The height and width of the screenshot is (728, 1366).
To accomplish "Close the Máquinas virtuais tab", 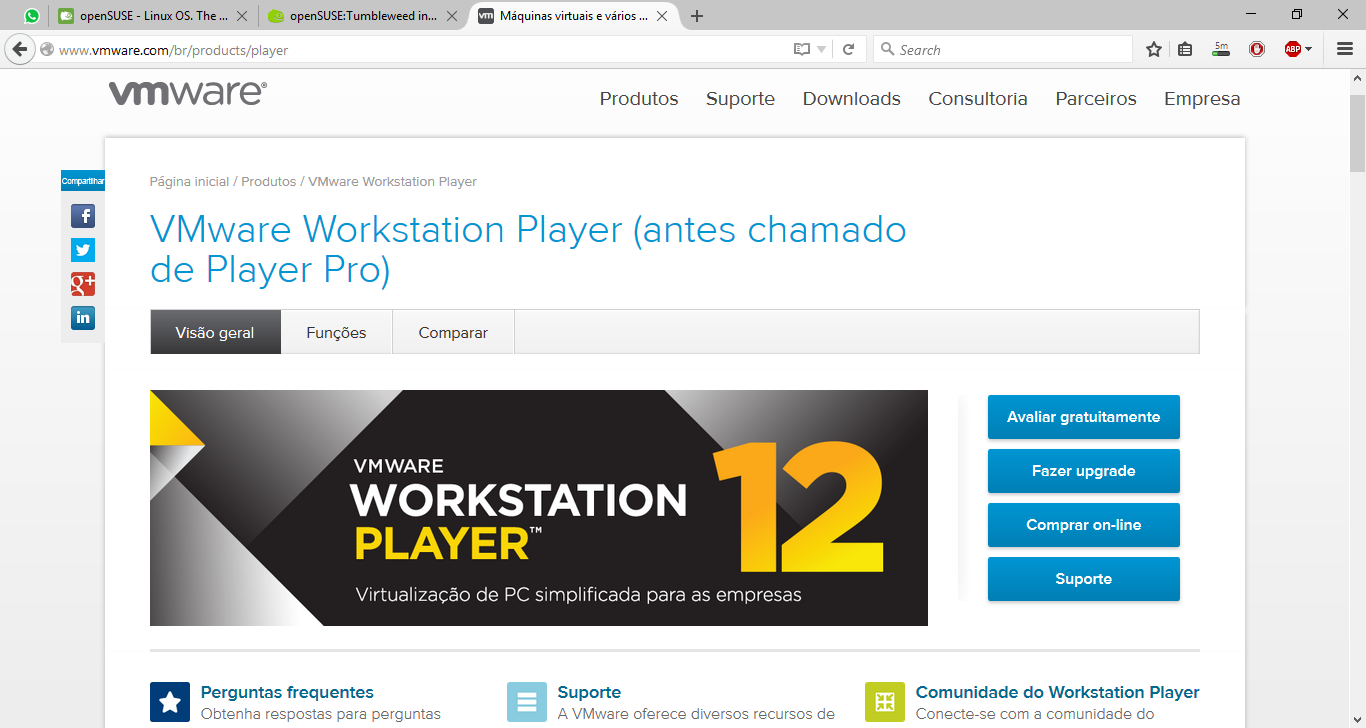I will (x=663, y=16).
